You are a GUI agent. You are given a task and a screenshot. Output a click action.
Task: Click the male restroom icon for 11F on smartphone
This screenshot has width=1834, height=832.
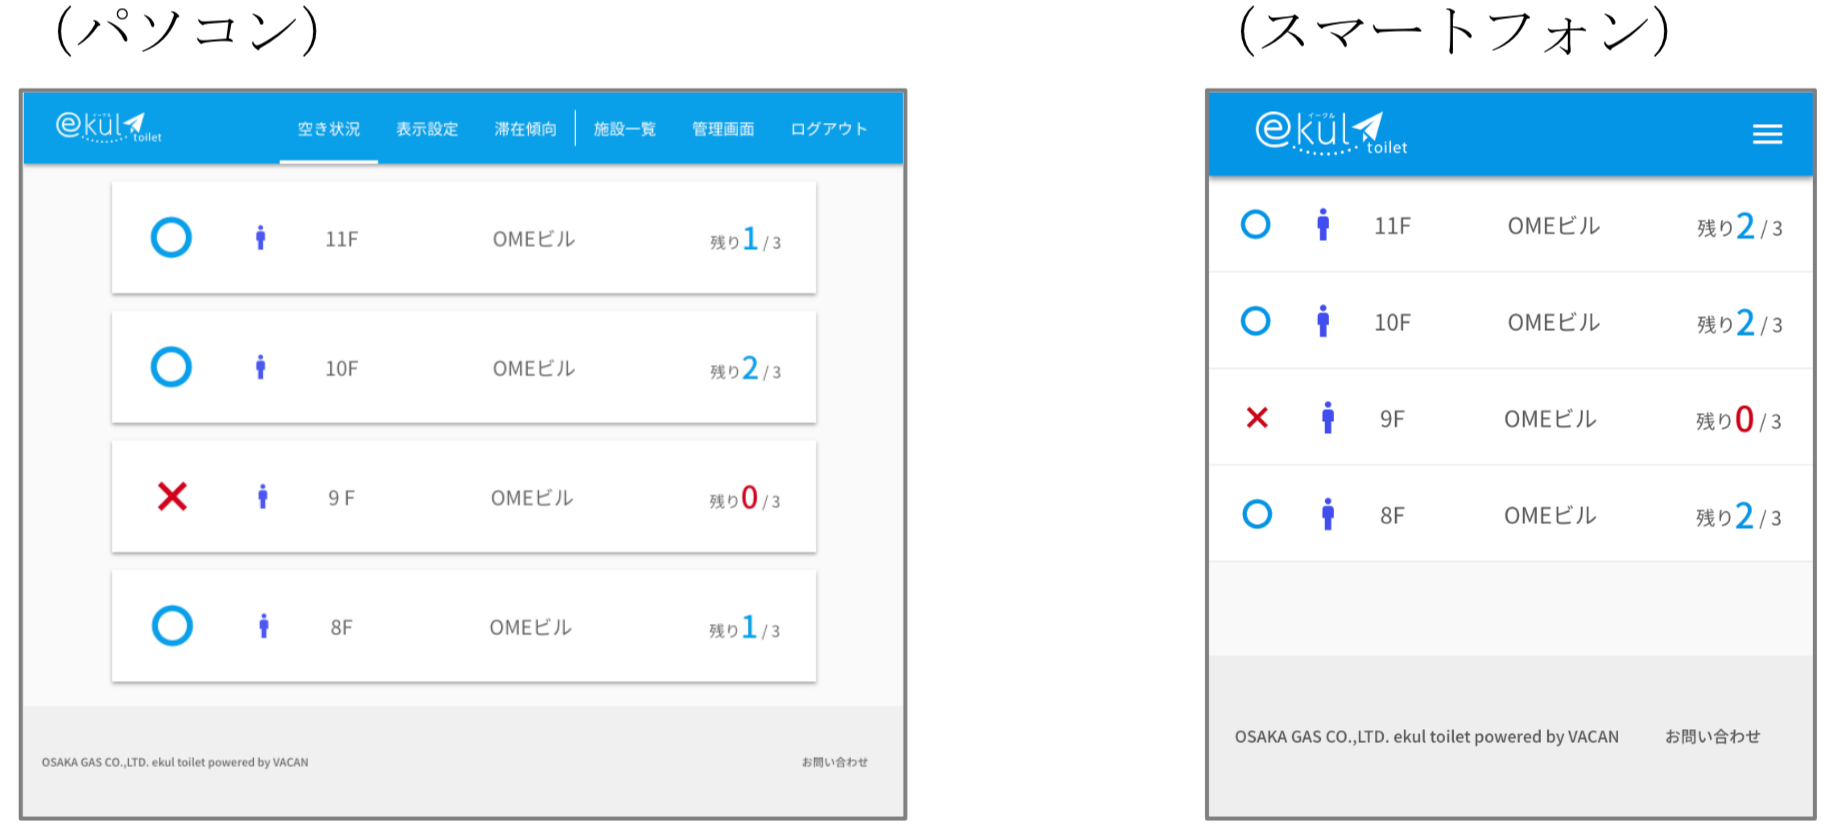coord(1323,225)
